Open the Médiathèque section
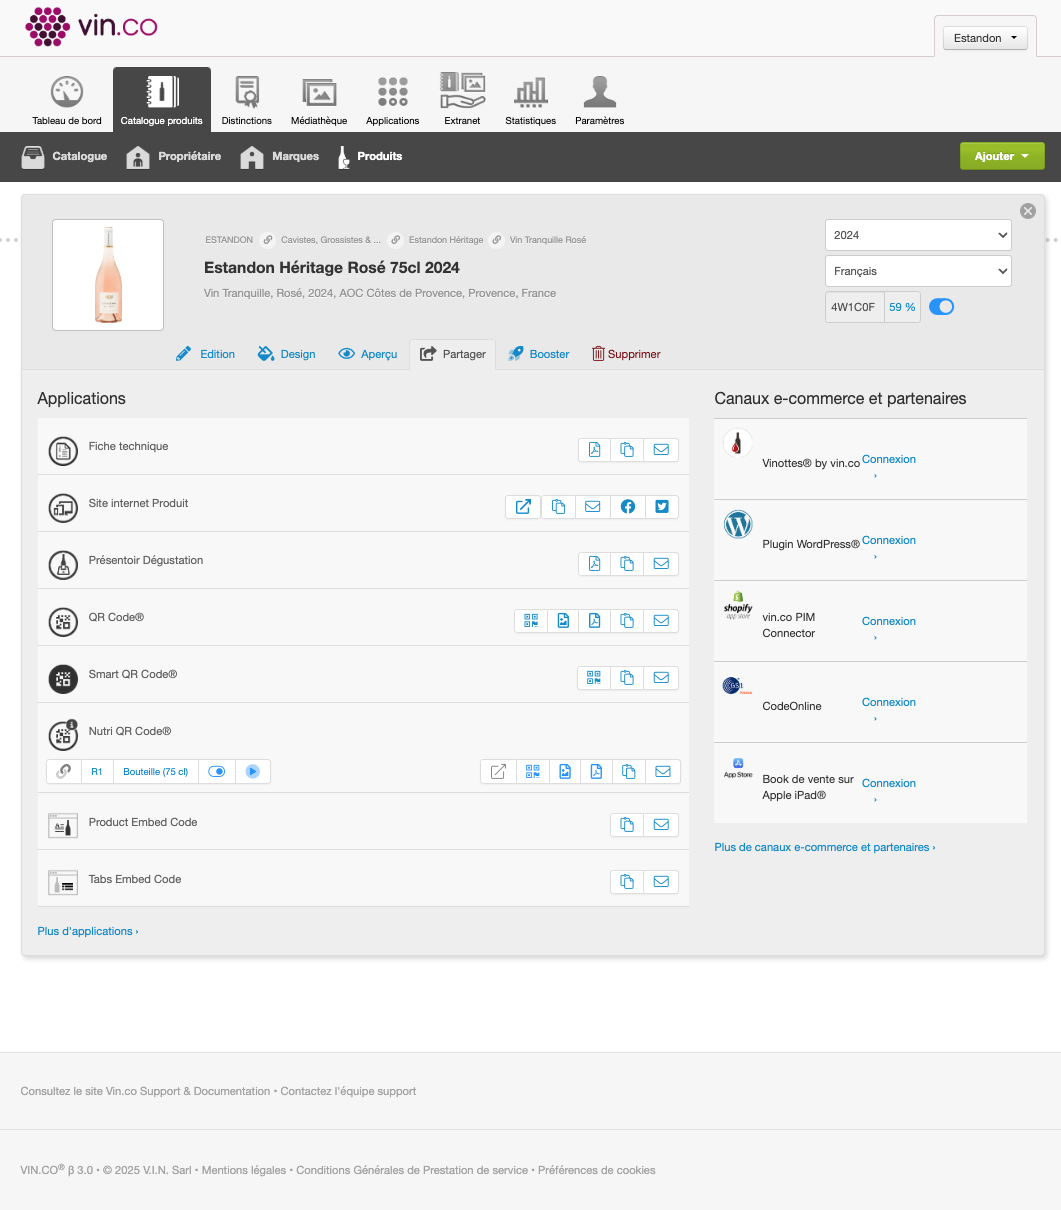The image size is (1061, 1210). [319, 101]
